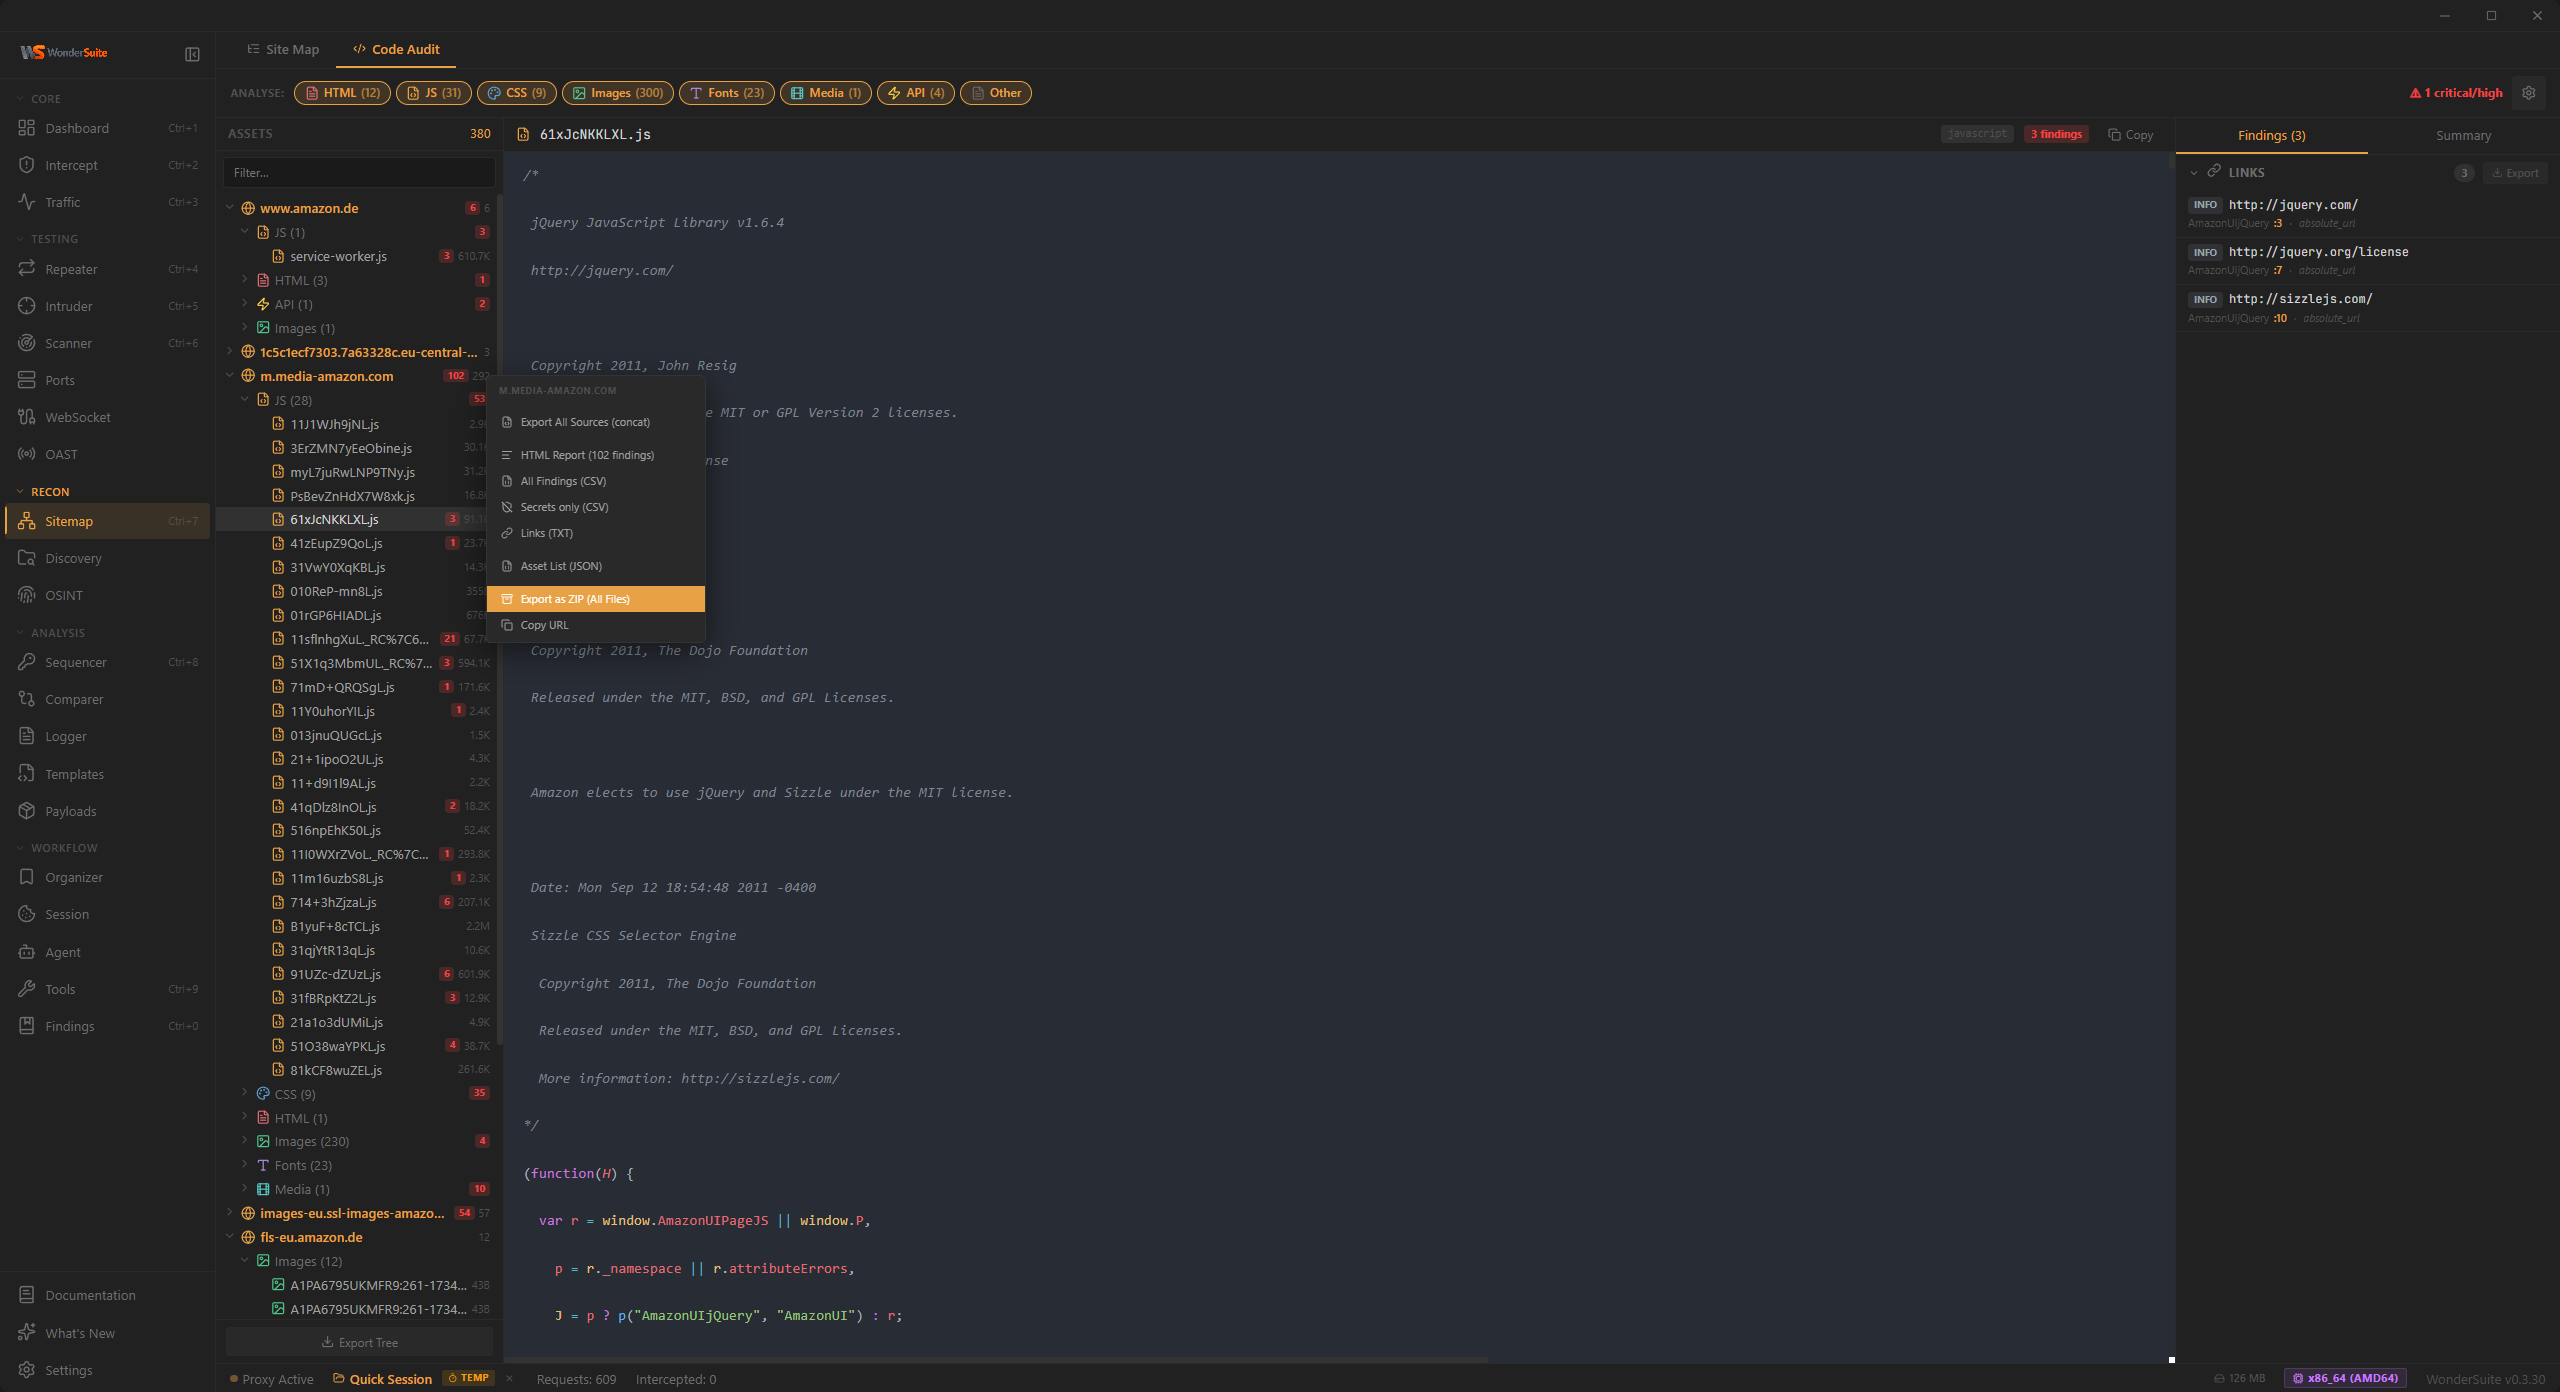Collapse the JS (28) folder
This screenshot has height=1392, width=2560.
coord(245,400)
